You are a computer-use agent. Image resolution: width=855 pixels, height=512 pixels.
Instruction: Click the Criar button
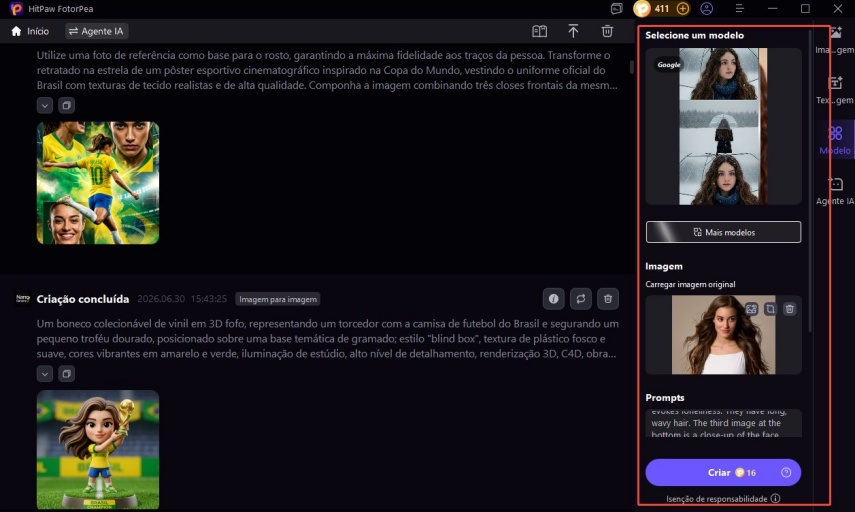tap(723, 473)
